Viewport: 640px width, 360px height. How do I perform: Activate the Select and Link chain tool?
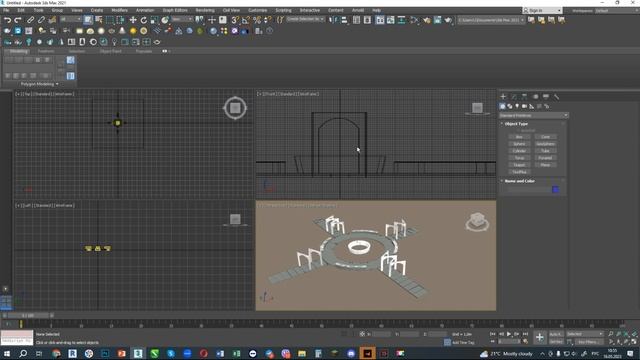pyautogui.click(x=31, y=20)
